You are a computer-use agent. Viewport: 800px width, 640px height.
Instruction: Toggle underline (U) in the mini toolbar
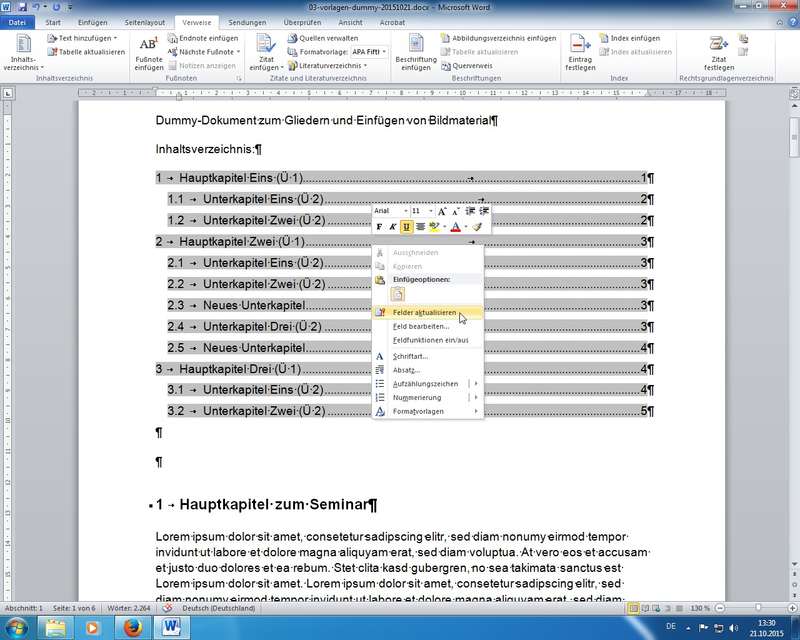(406, 227)
